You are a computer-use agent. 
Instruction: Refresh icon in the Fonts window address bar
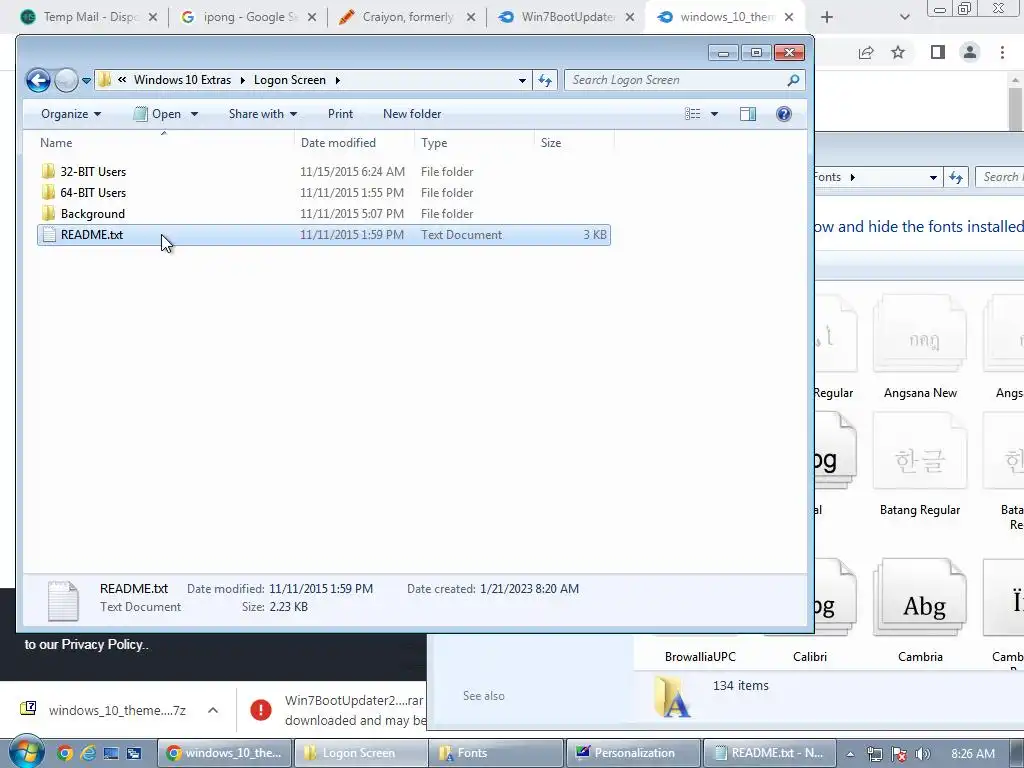coord(956,177)
